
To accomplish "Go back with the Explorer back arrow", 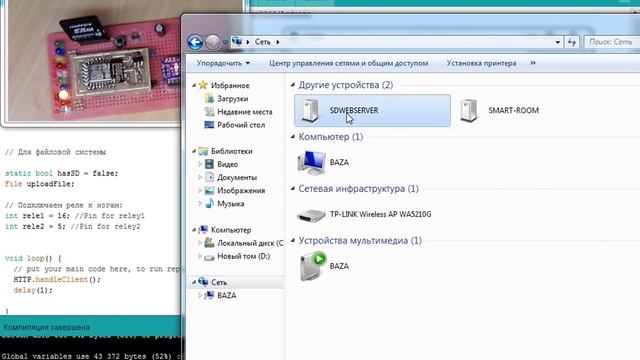I will pyautogui.click(x=195, y=42).
